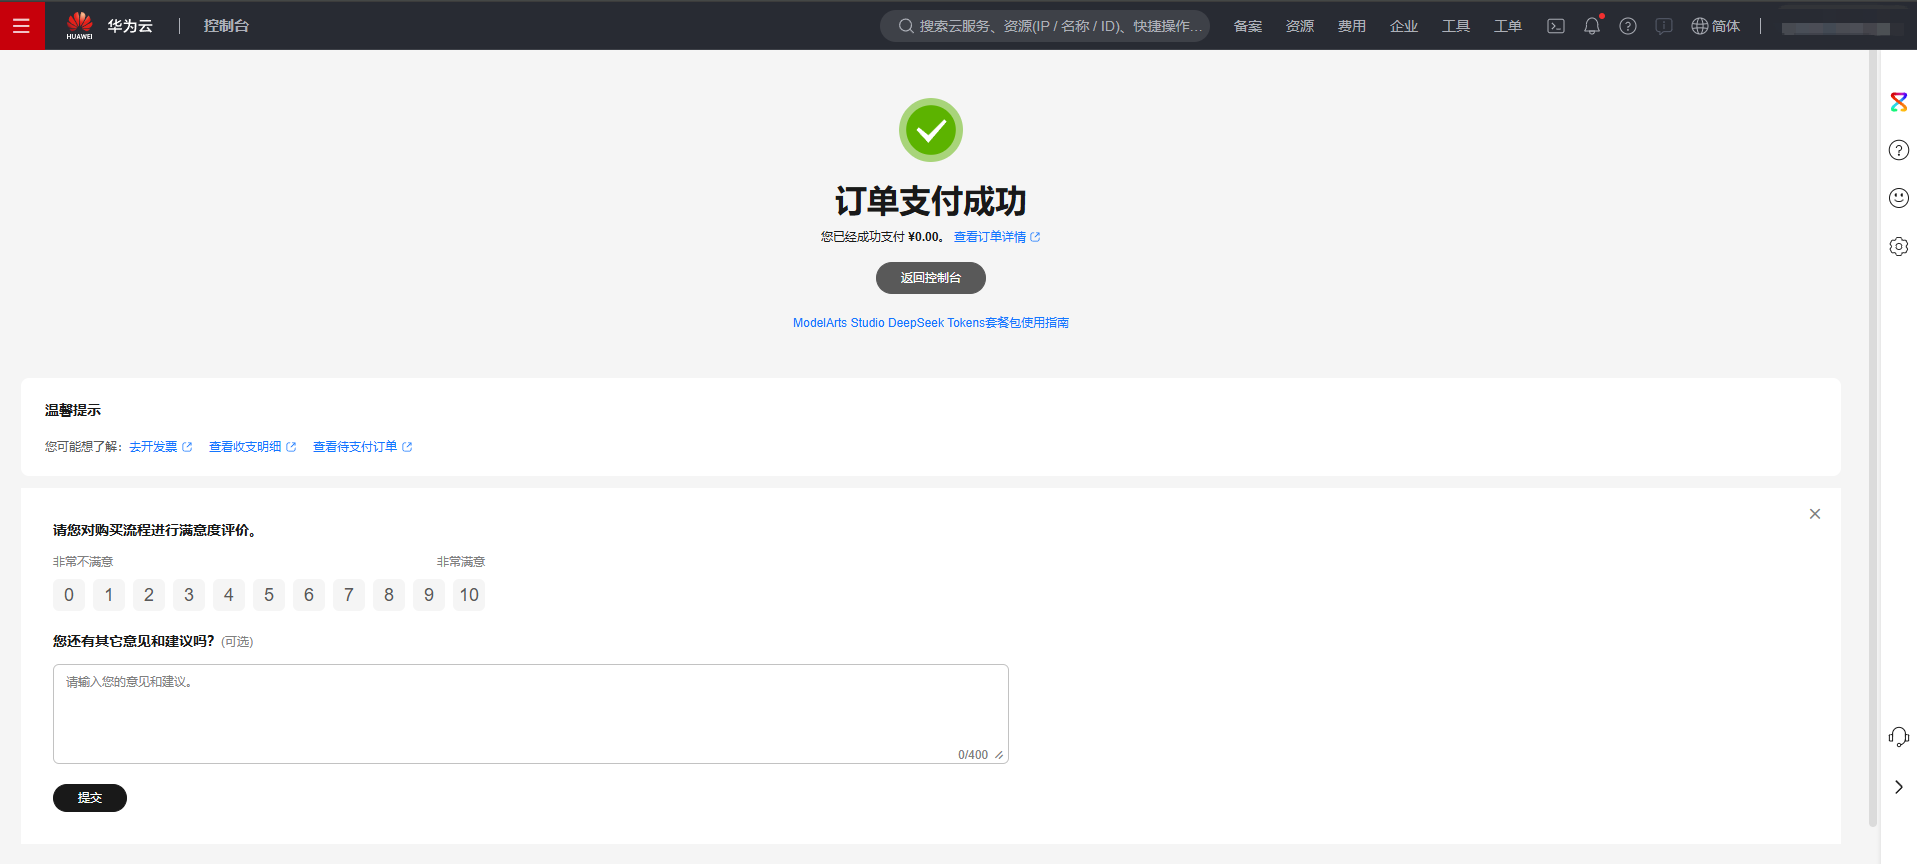Rate satisfaction as 2

149,595
